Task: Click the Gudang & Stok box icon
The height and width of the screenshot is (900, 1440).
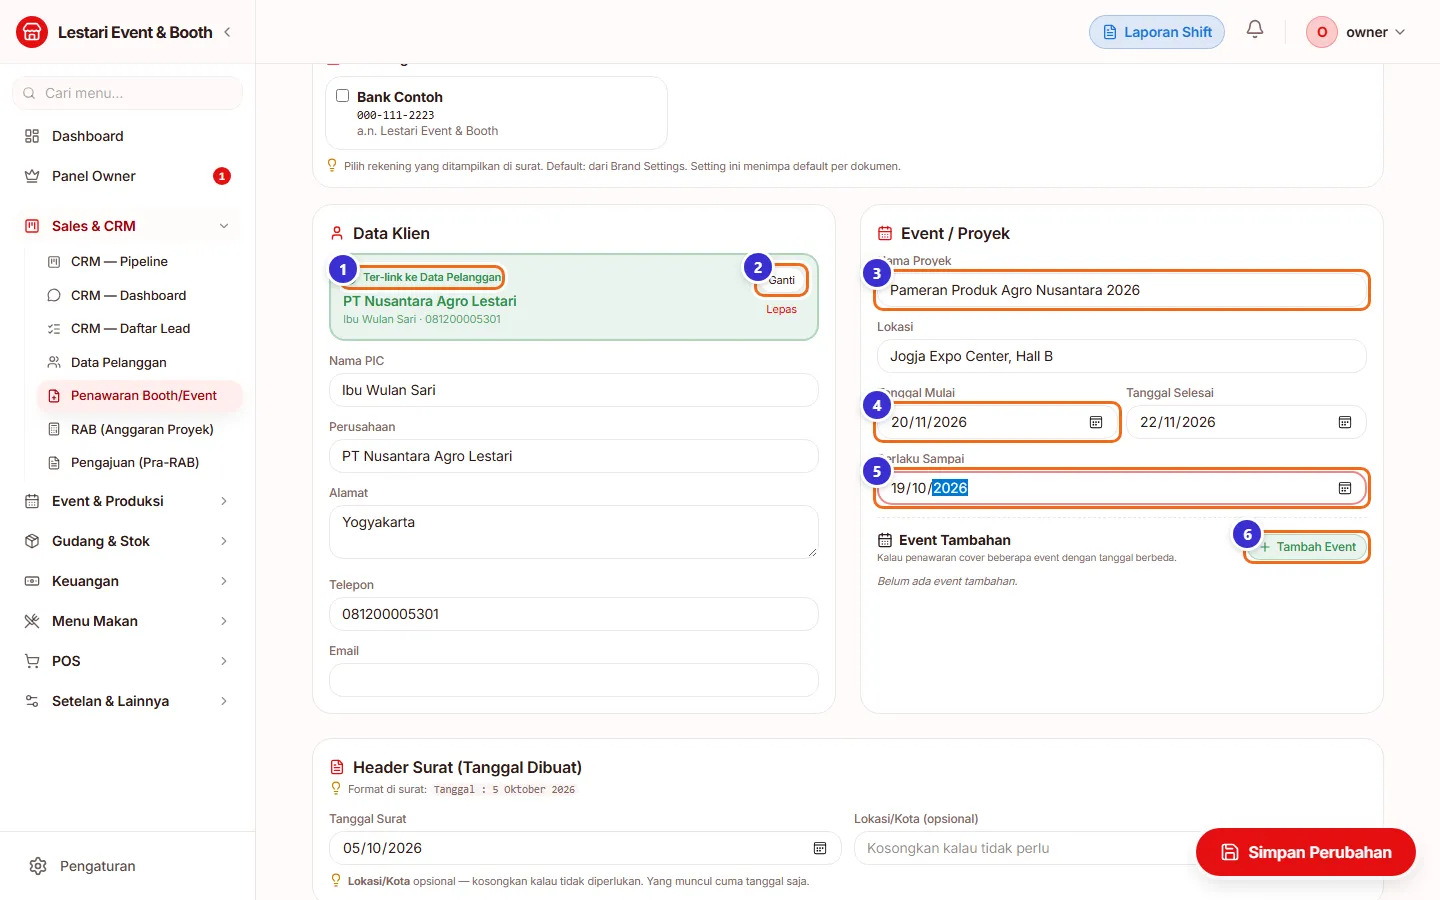Action: pos(32,541)
